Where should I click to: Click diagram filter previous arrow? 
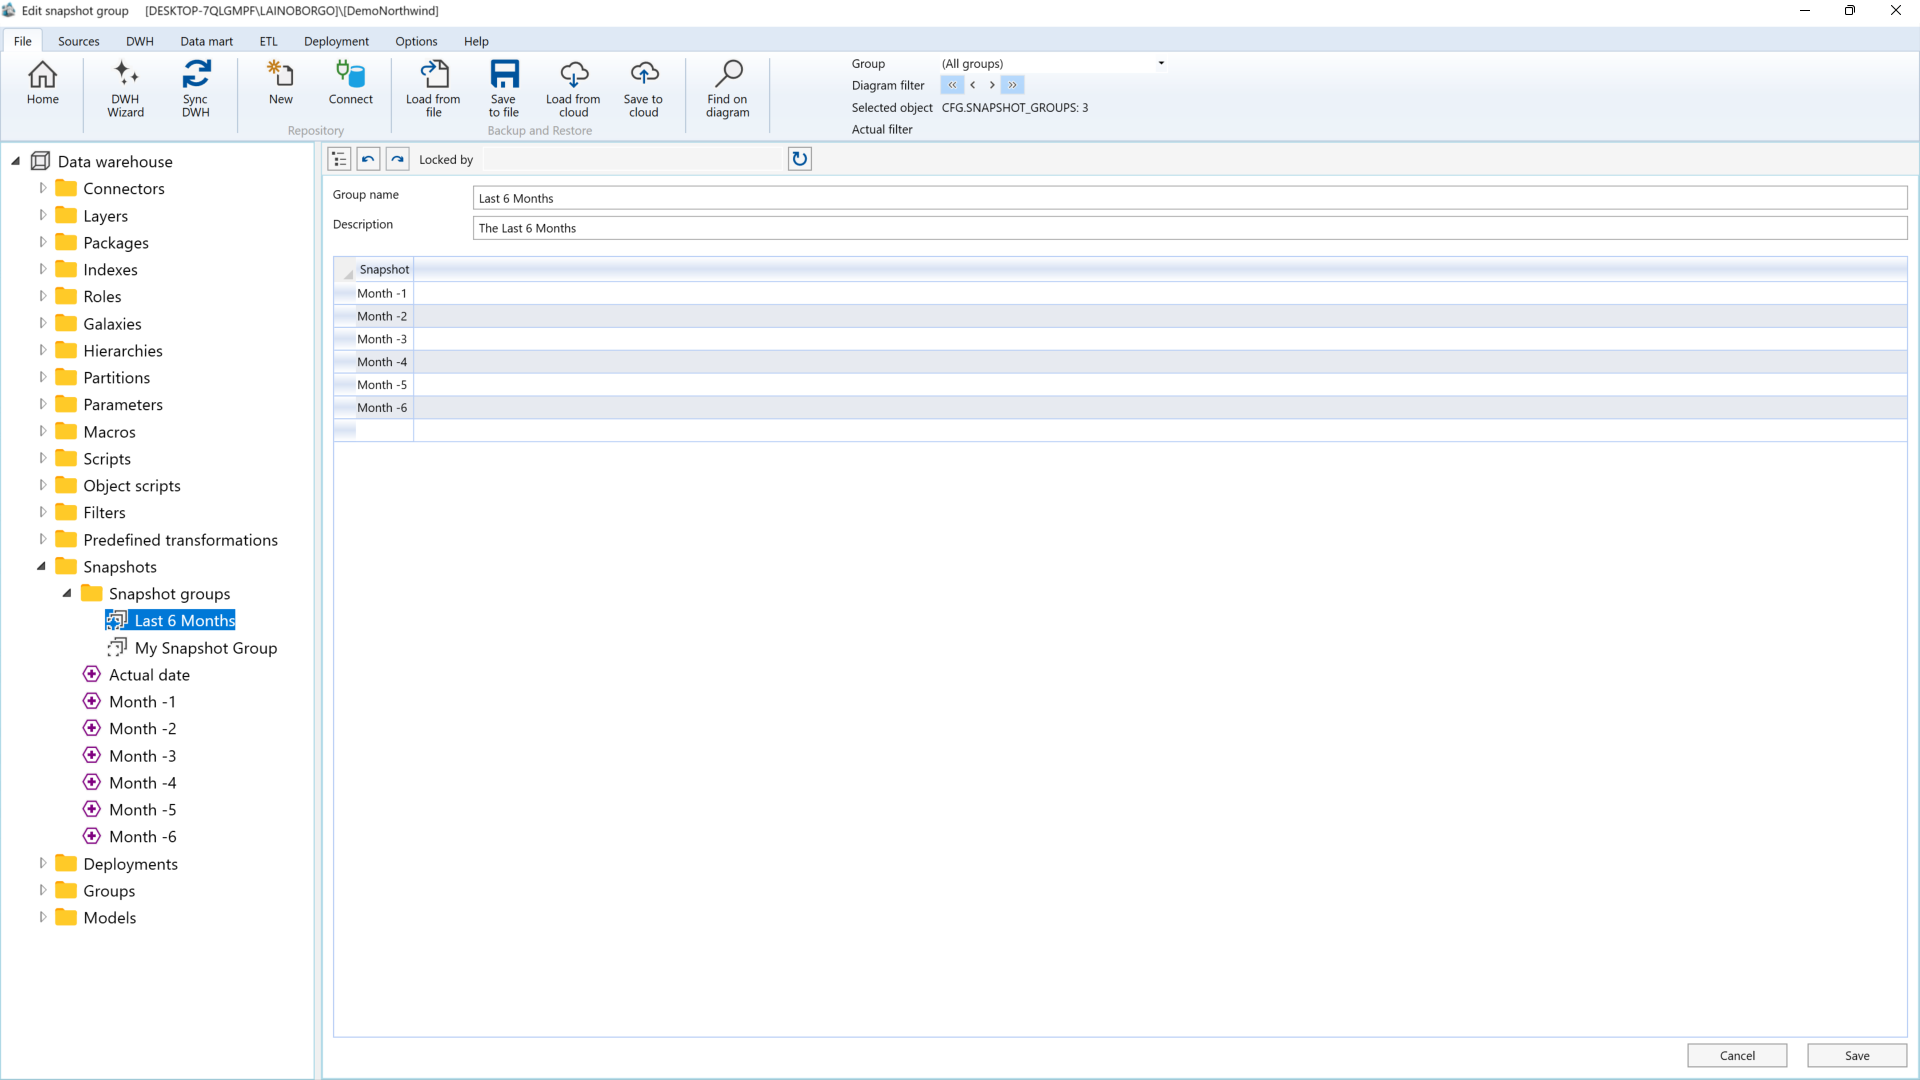tap(972, 85)
